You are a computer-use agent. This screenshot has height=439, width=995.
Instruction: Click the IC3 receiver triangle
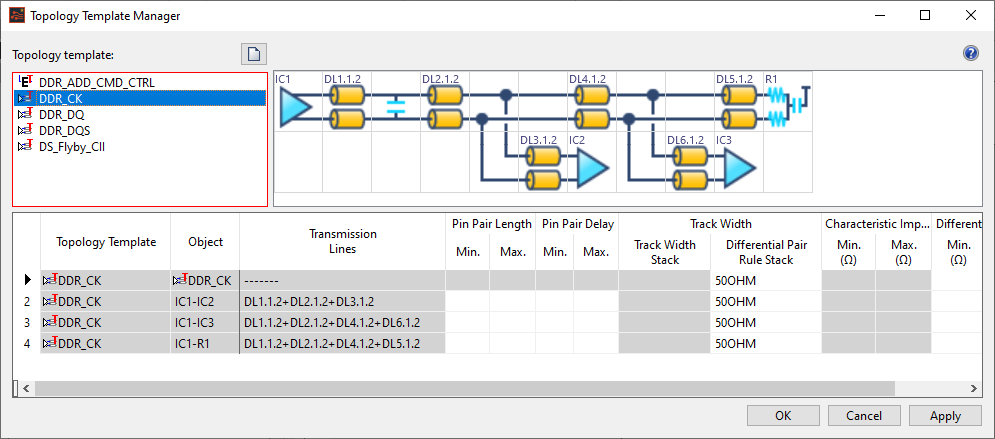tap(739, 170)
